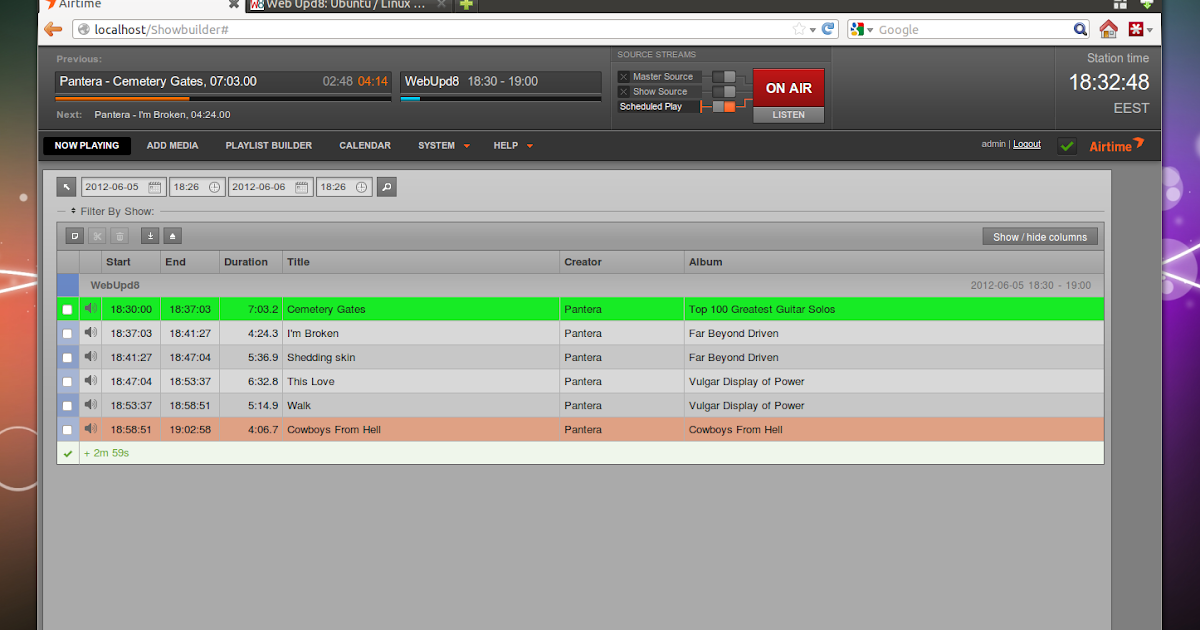Switch to the CALENDAR tab
Image resolution: width=1200 pixels, height=630 pixels.
click(x=364, y=145)
